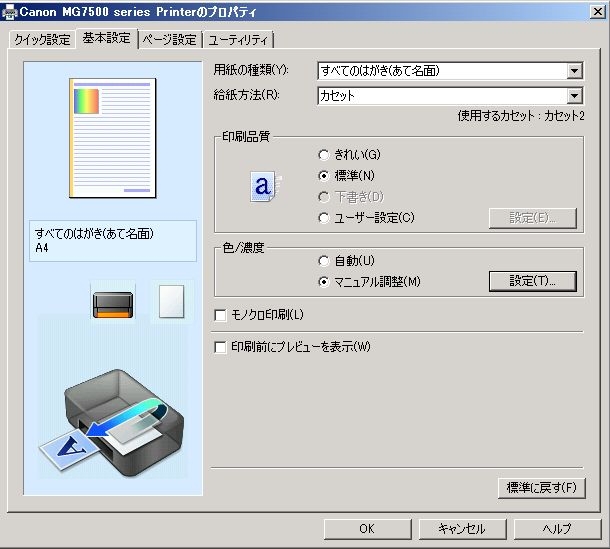Open the ユーティリティ tab

[x=238, y=40]
